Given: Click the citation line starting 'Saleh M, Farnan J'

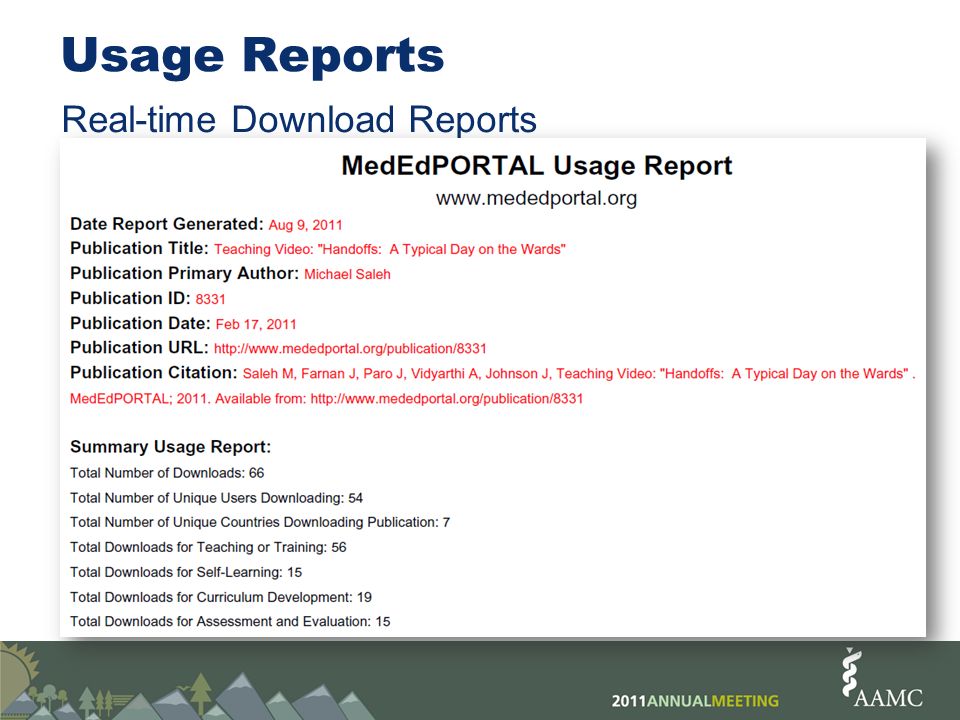Looking at the screenshot, I should point(579,373).
